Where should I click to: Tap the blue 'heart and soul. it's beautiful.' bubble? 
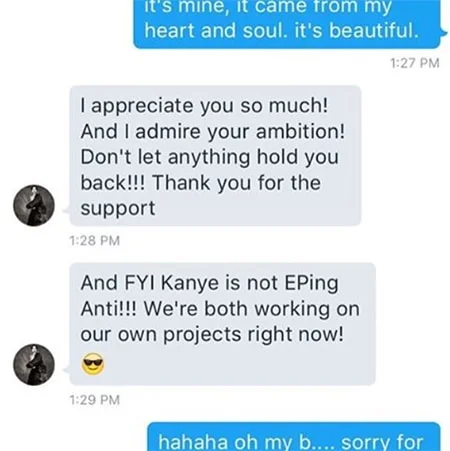[287, 24]
